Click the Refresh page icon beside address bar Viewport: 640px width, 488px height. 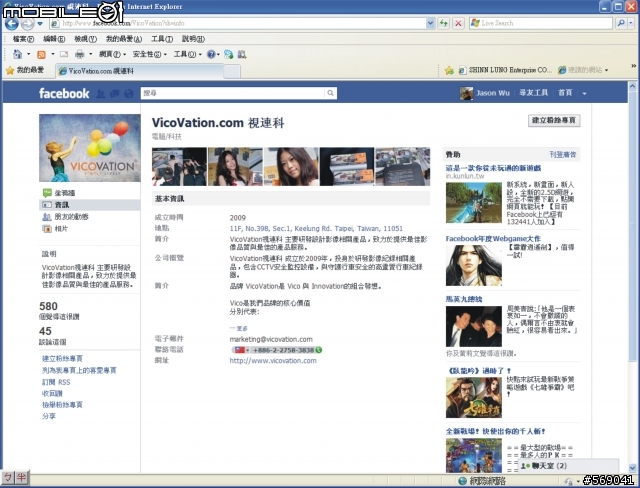(x=443, y=23)
